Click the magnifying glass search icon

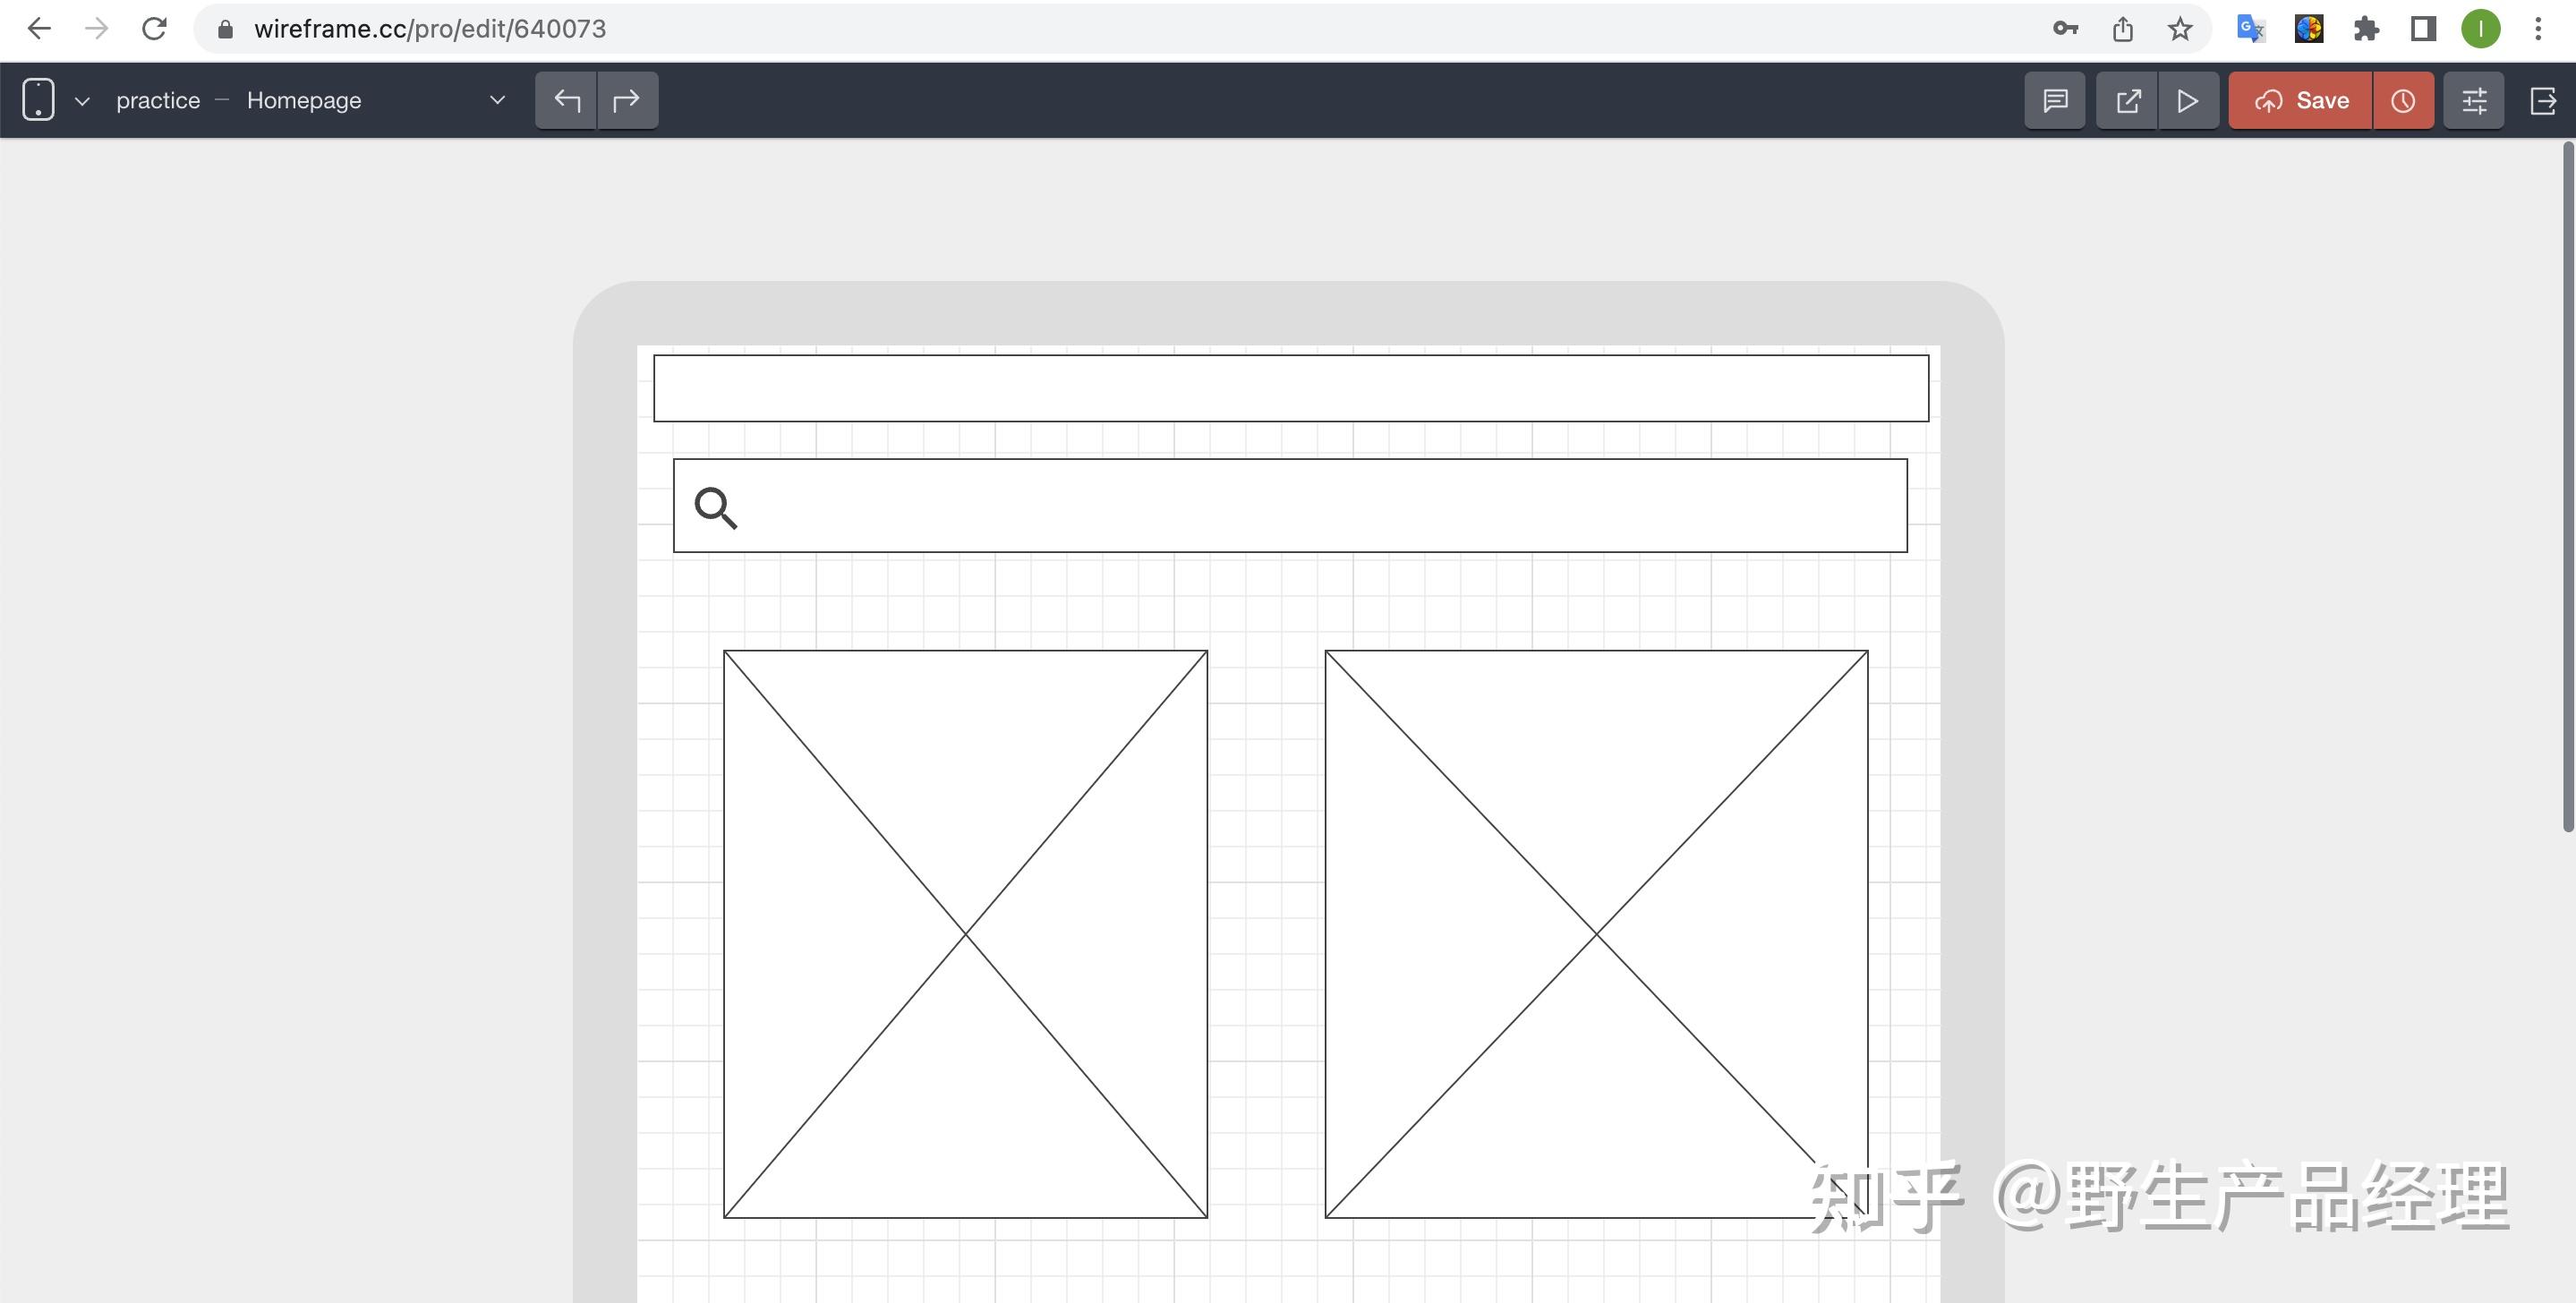point(716,507)
